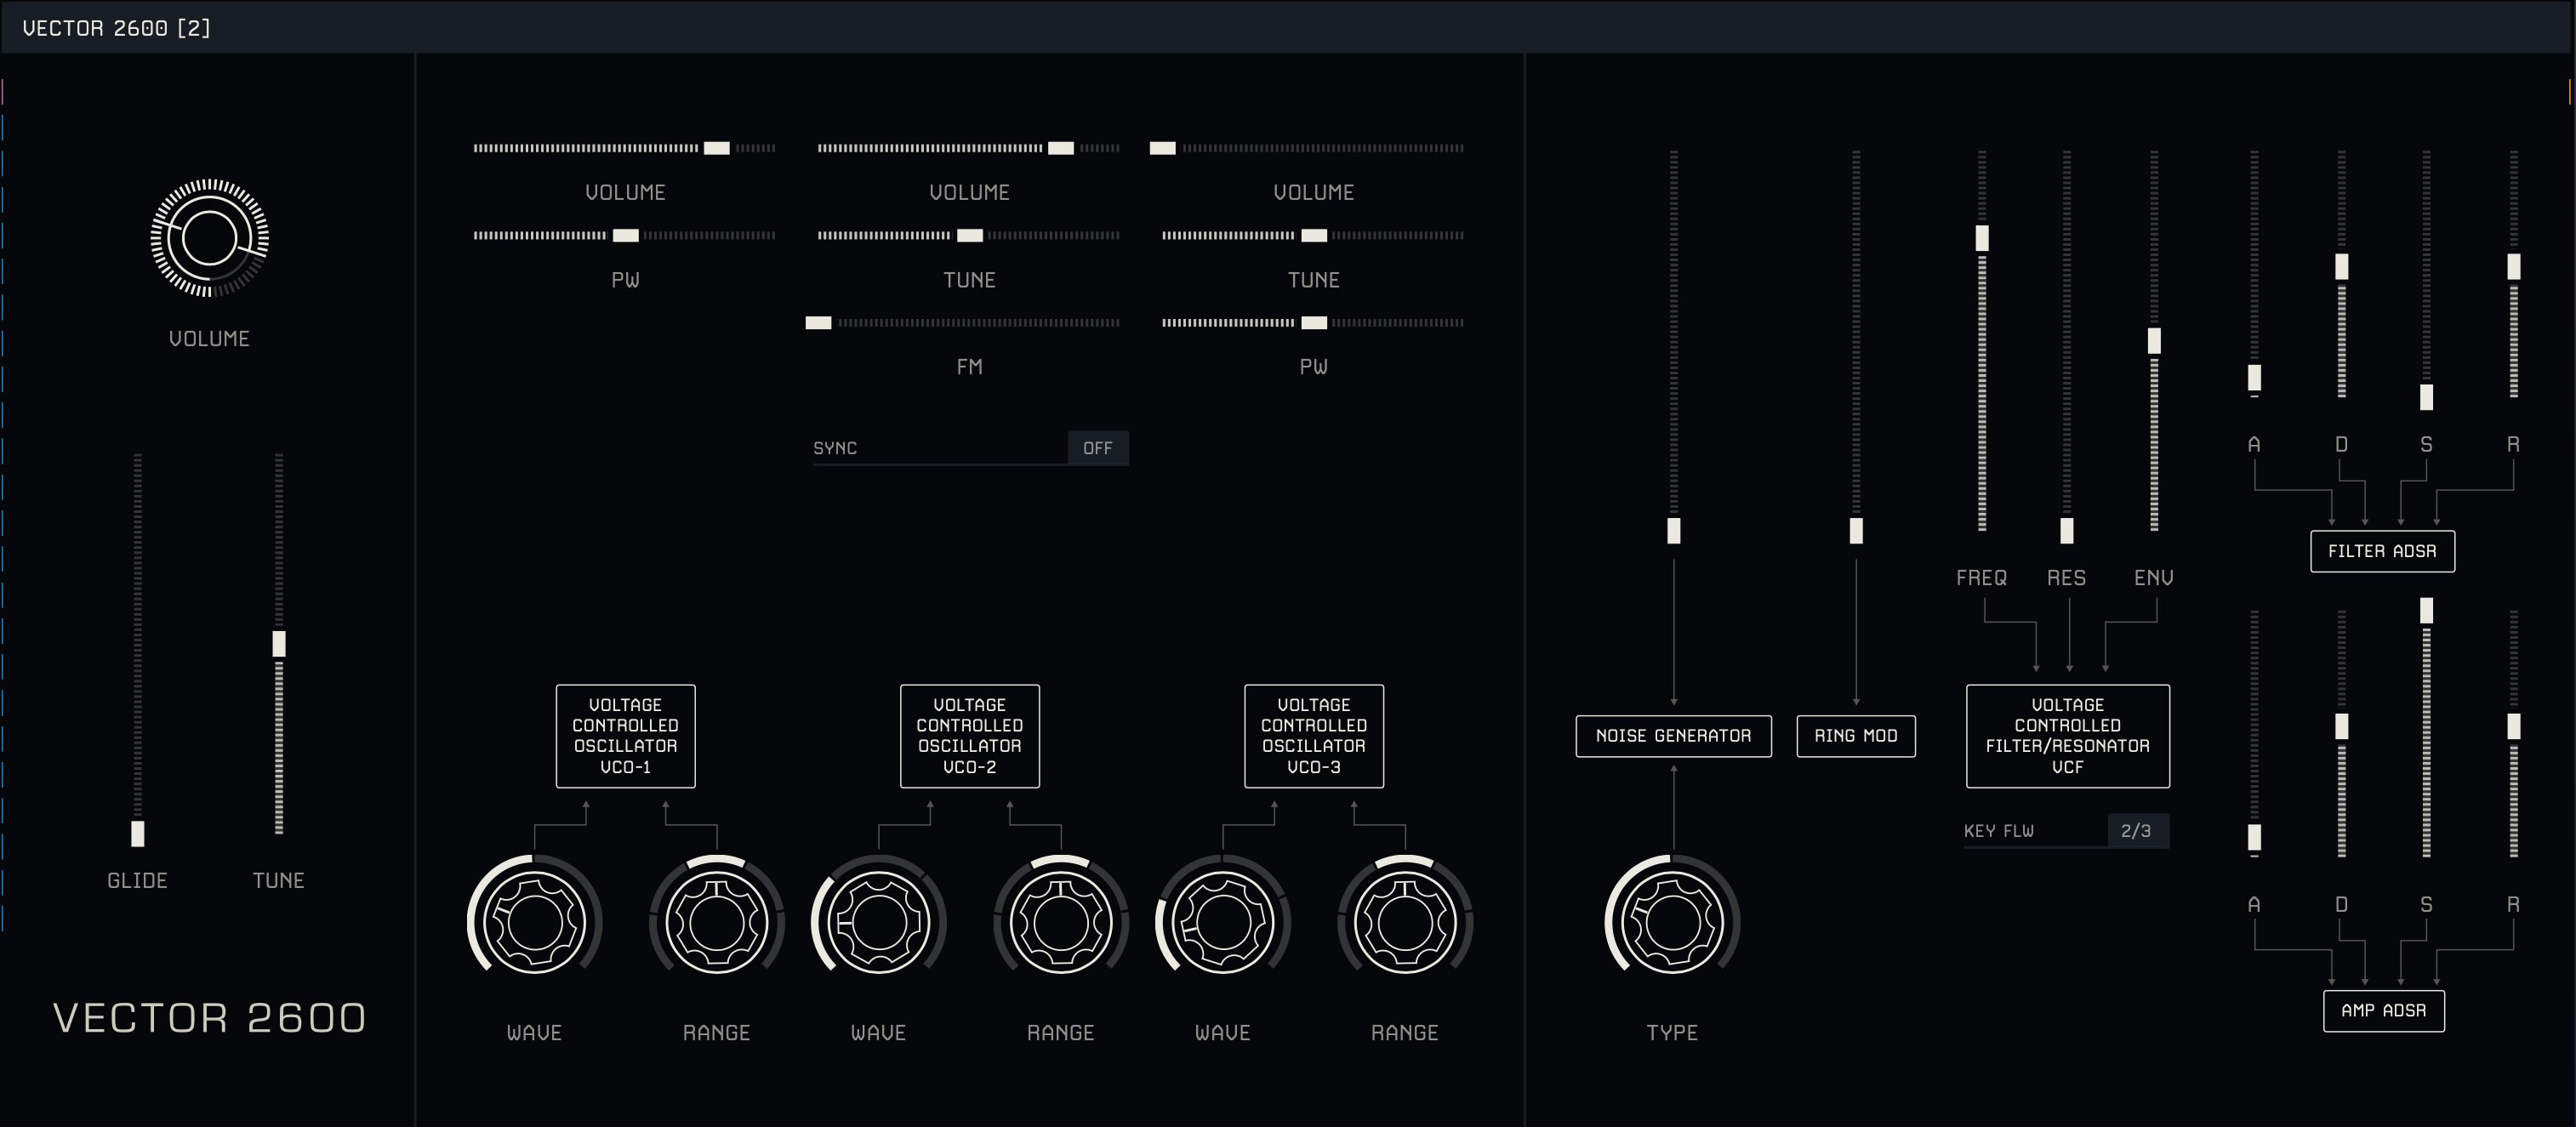Image resolution: width=2576 pixels, height=1127 pixels.
Task: Click the VCO-1 WAVE knob
Action: point(534,920)
